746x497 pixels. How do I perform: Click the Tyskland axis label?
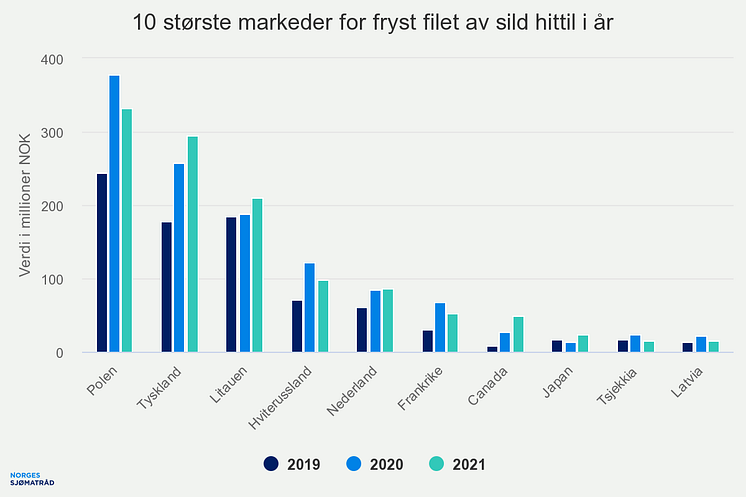coord(160,390)
